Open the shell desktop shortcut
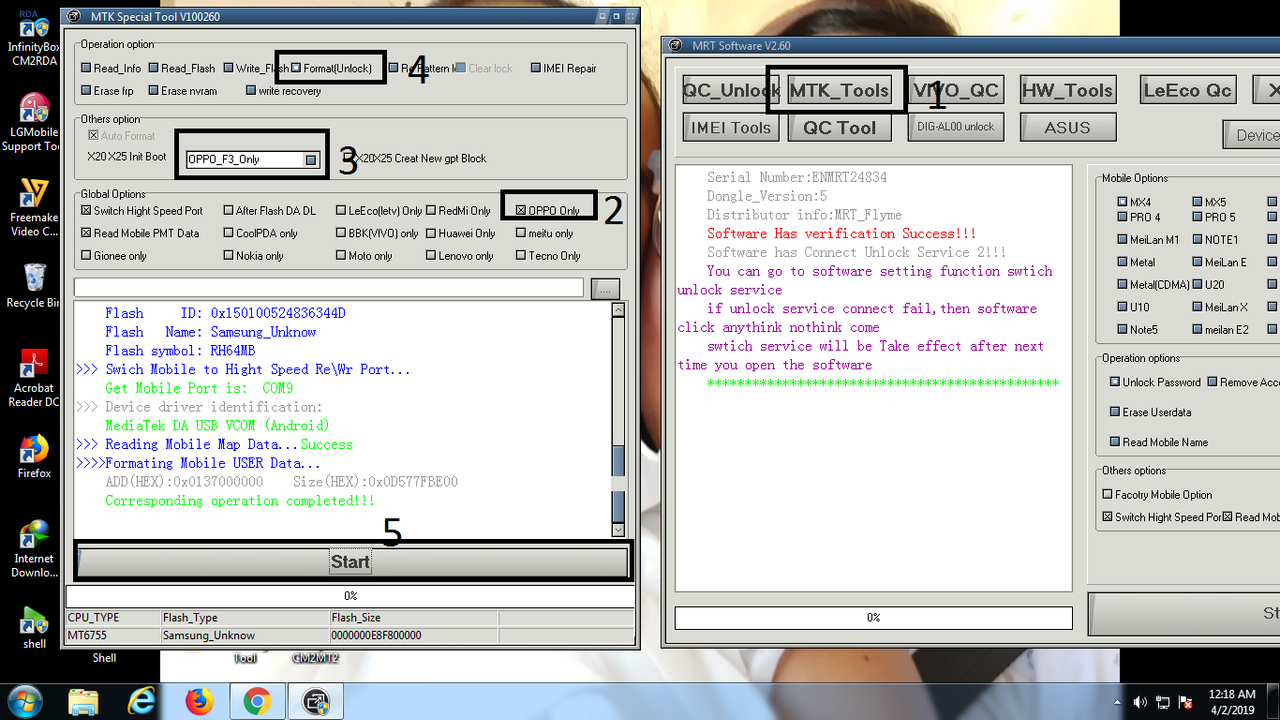 (33, 626)
